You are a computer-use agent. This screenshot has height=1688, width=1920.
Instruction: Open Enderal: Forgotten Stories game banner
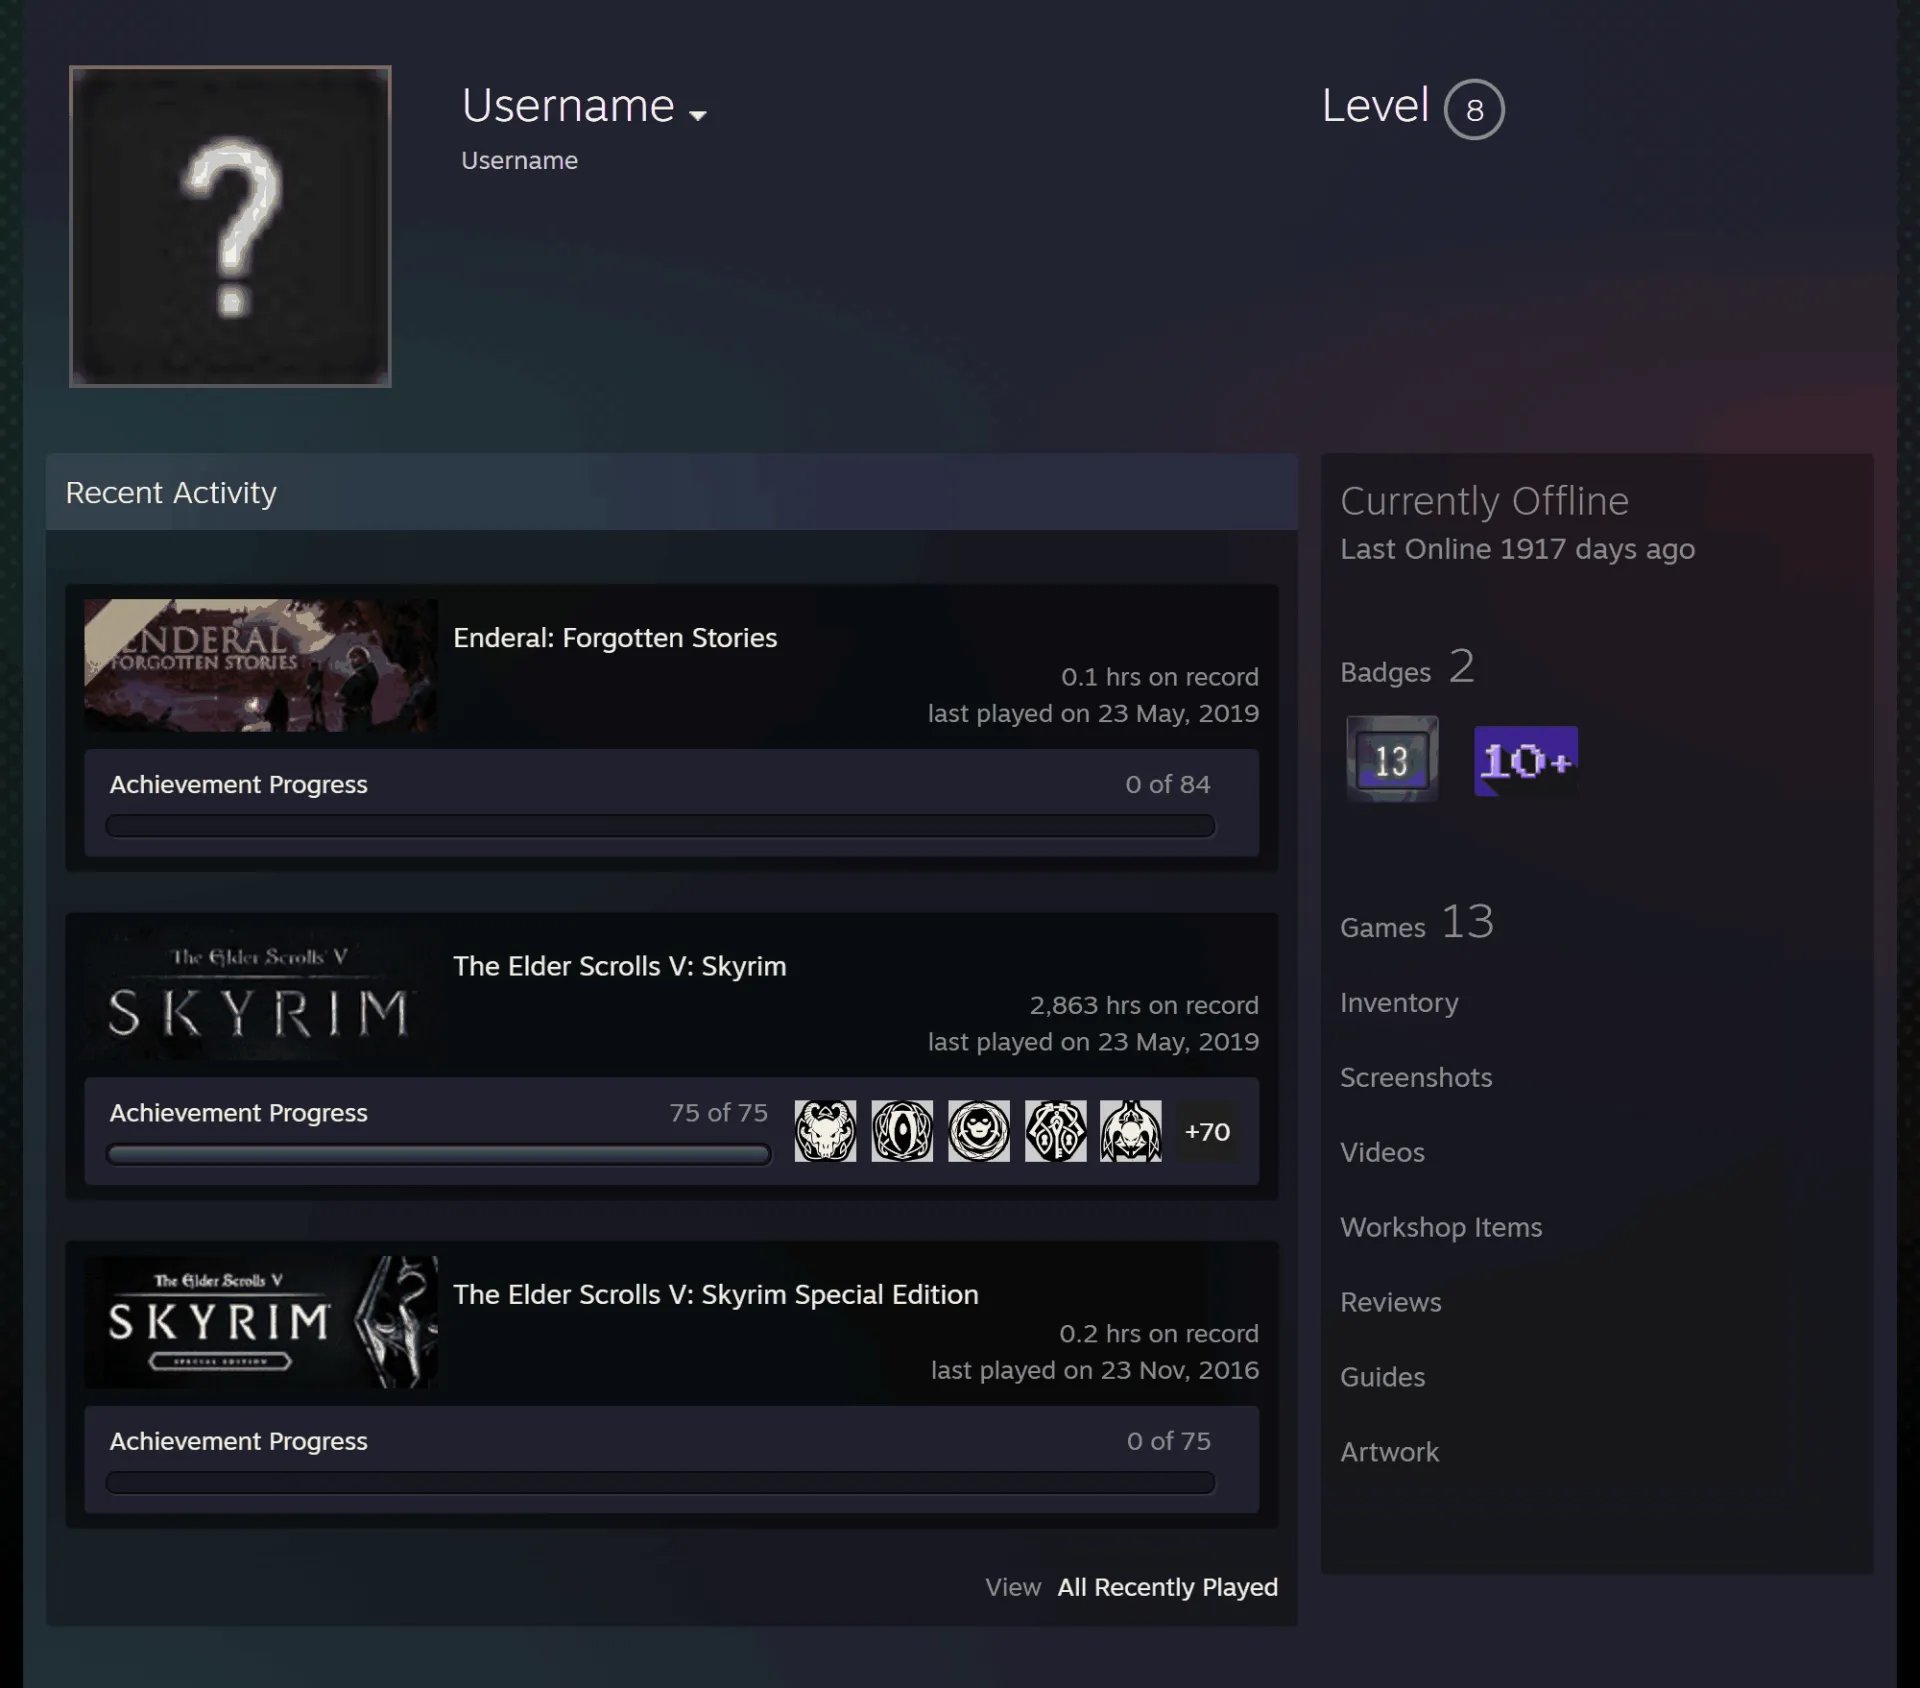point(260,665)
